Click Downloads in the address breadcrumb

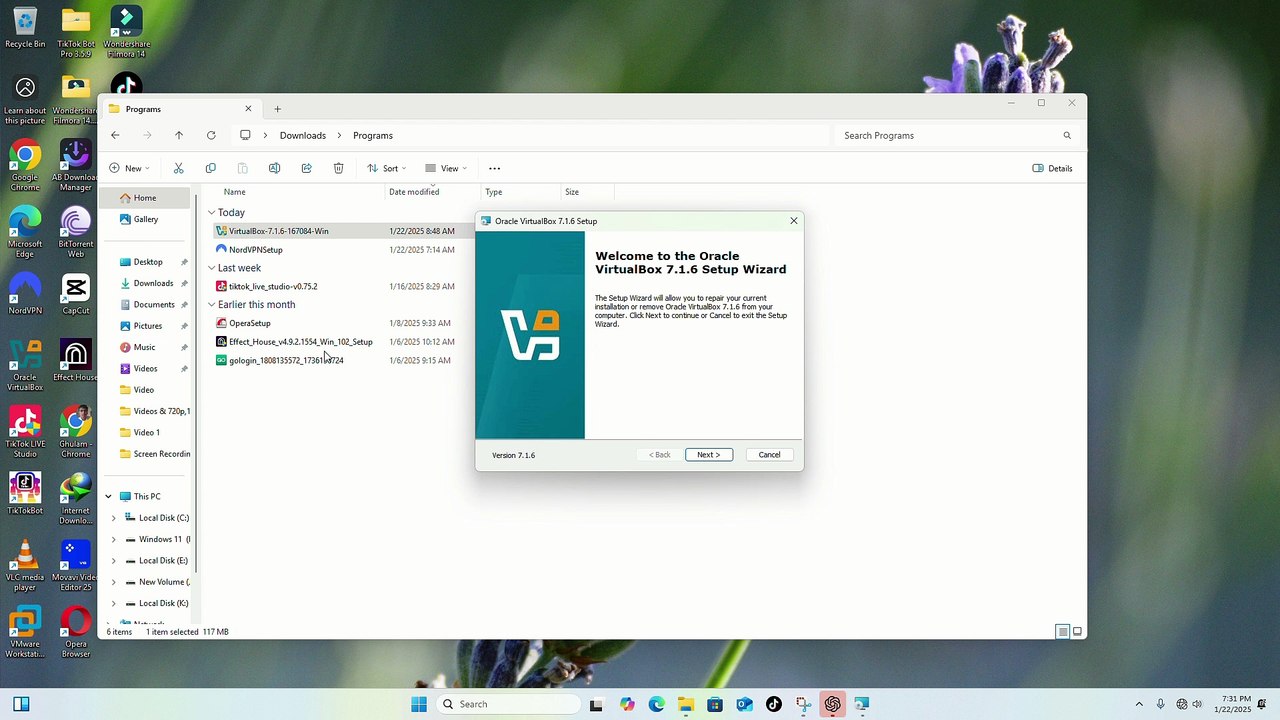(303, 135)
